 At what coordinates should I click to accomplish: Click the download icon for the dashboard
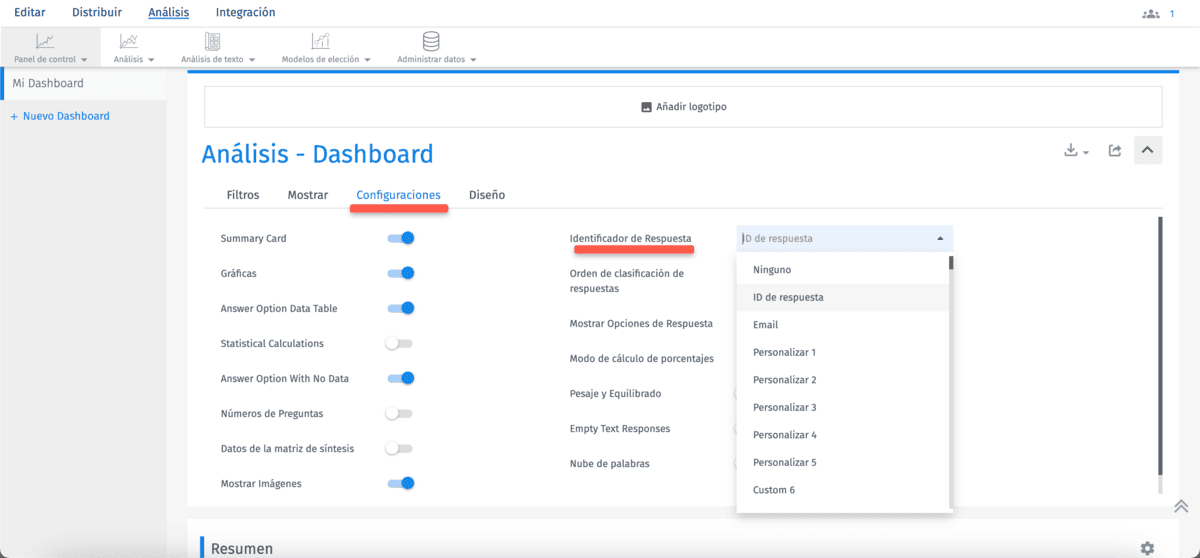click(1071, 151)
